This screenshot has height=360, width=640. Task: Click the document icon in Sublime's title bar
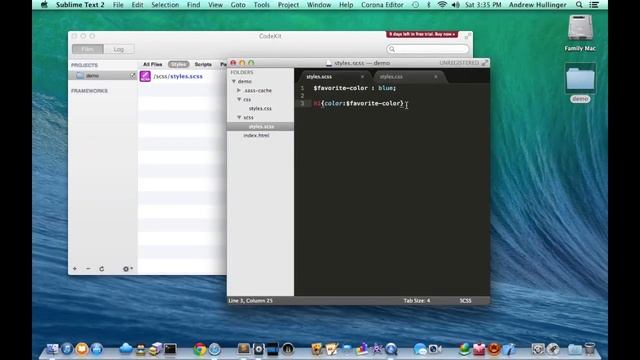point(329,63)
